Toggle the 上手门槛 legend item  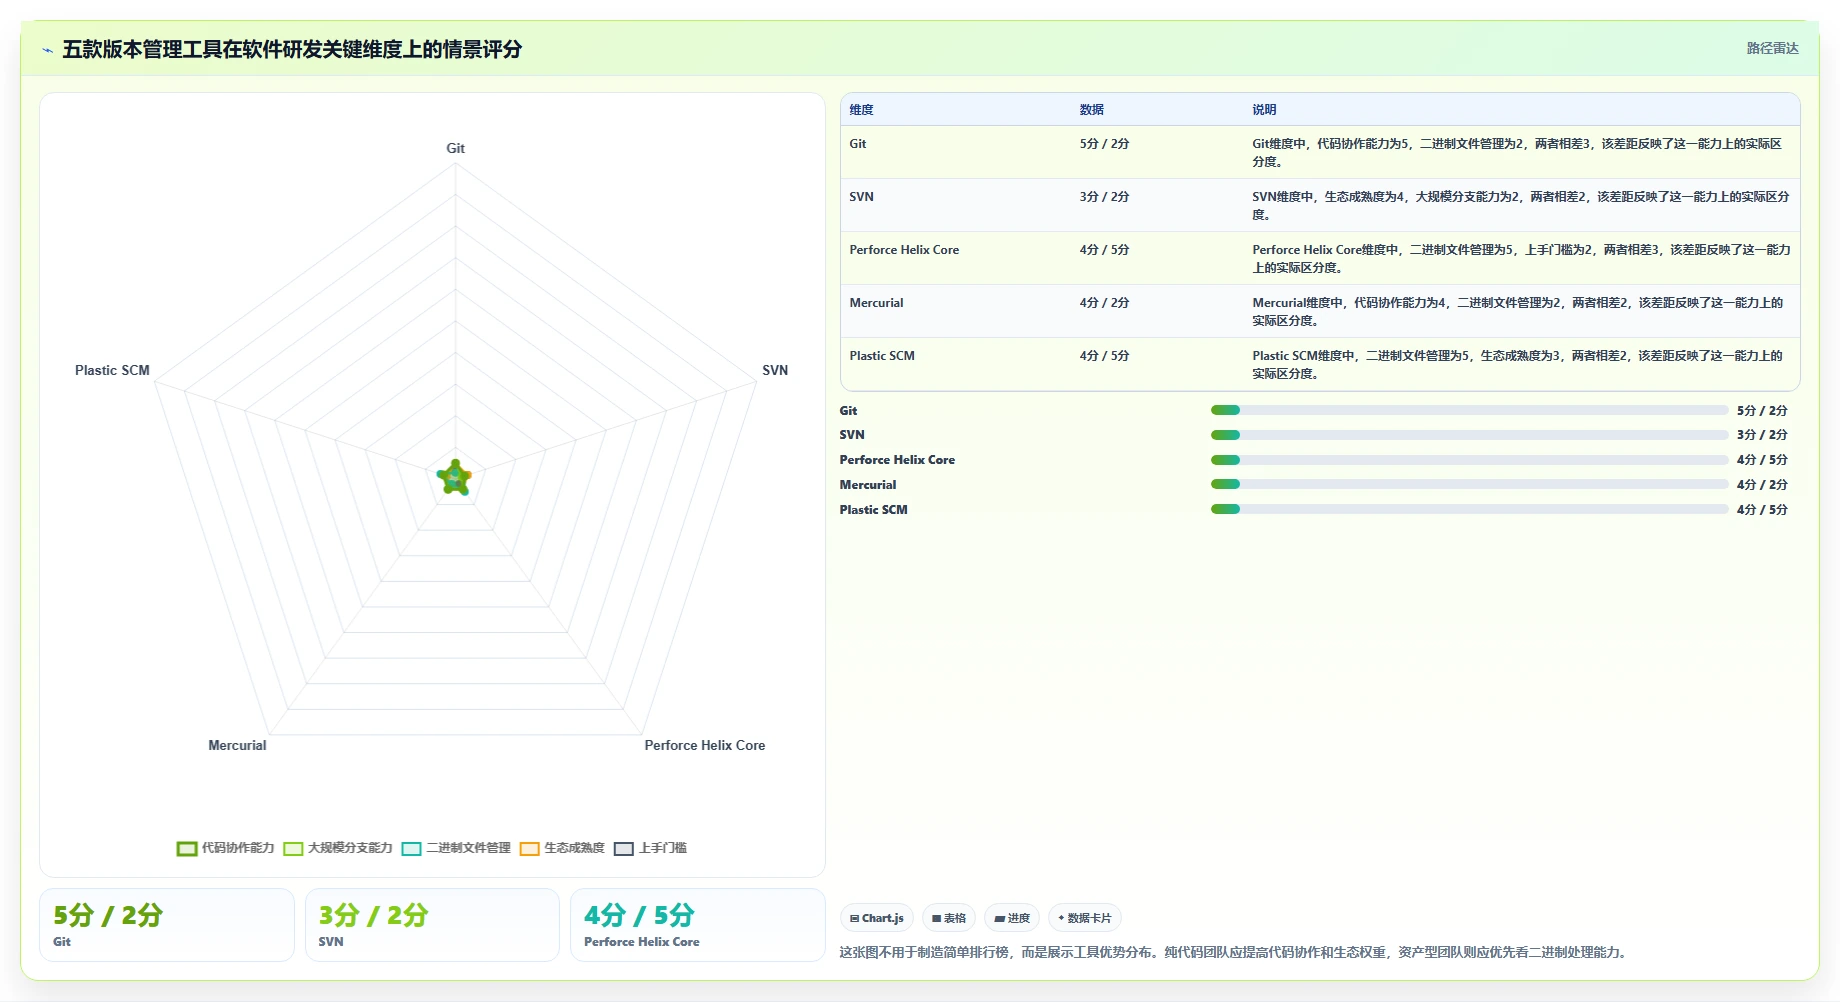tap(650, 848)
